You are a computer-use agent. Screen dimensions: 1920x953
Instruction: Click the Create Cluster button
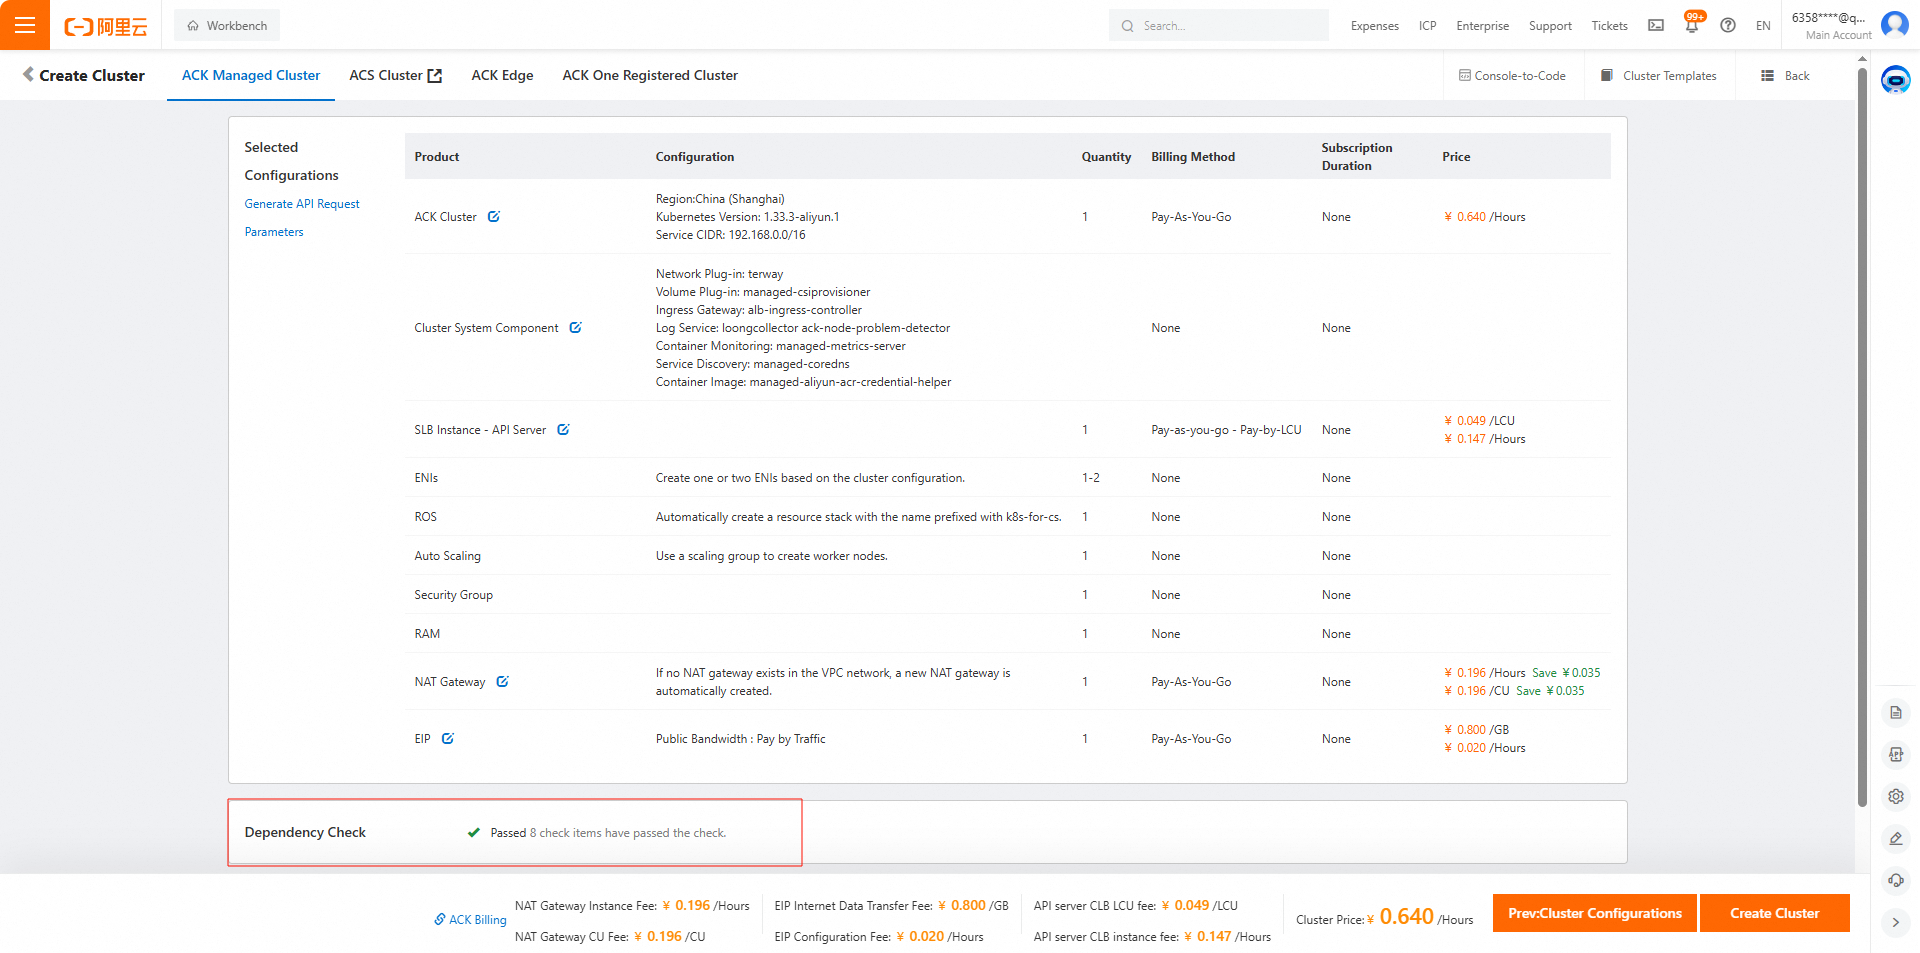tap(1774, 913)
